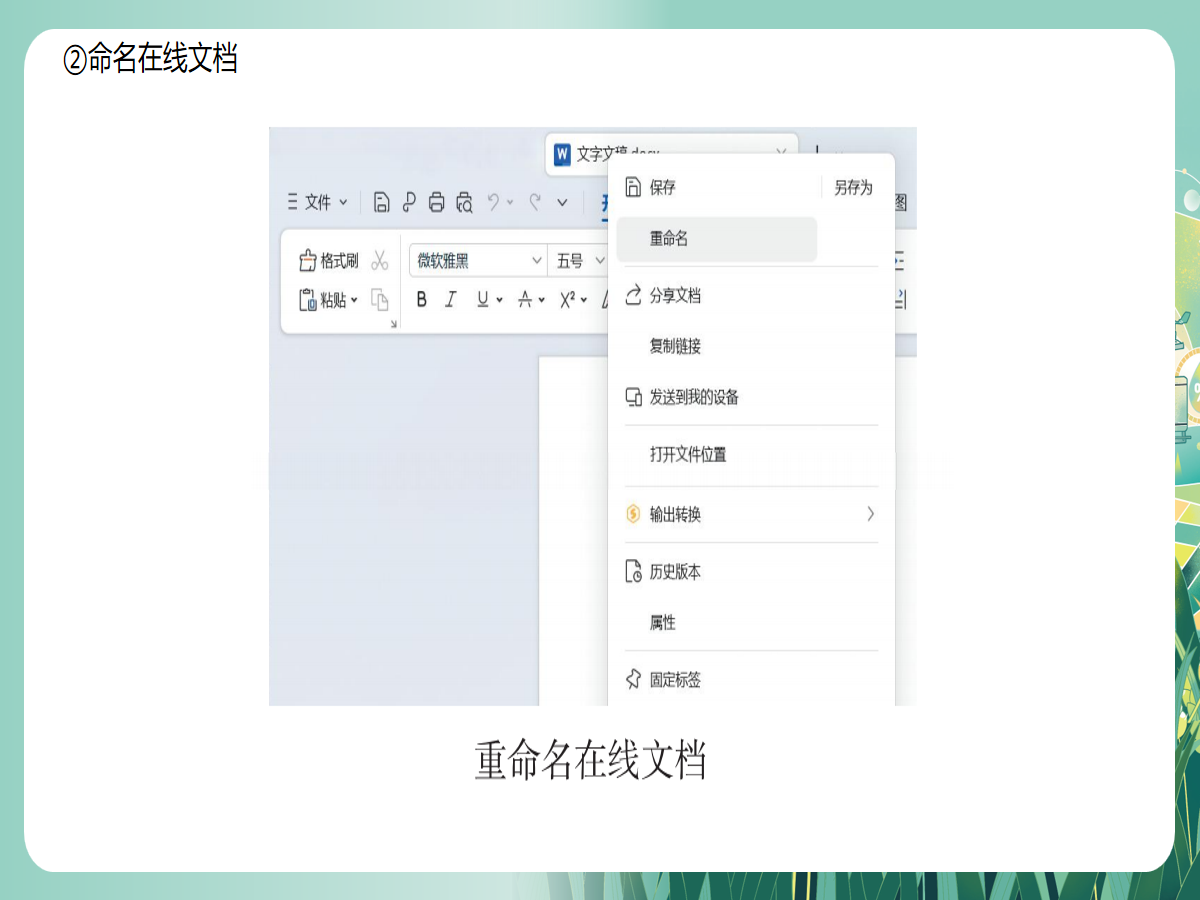Toggle underline formatting with U
The image size is (1200, 900).
[483, 299]
